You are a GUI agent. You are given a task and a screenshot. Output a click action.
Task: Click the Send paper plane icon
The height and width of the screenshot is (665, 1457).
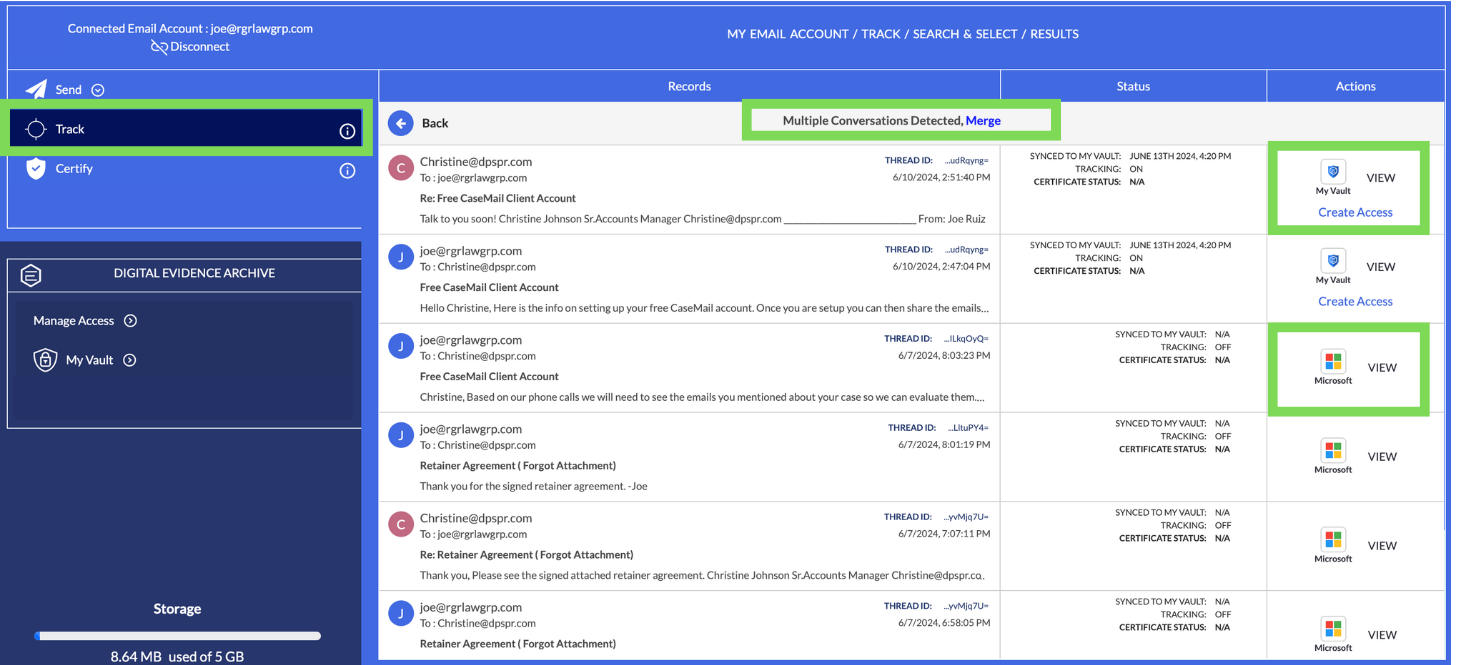click(36, 89)
